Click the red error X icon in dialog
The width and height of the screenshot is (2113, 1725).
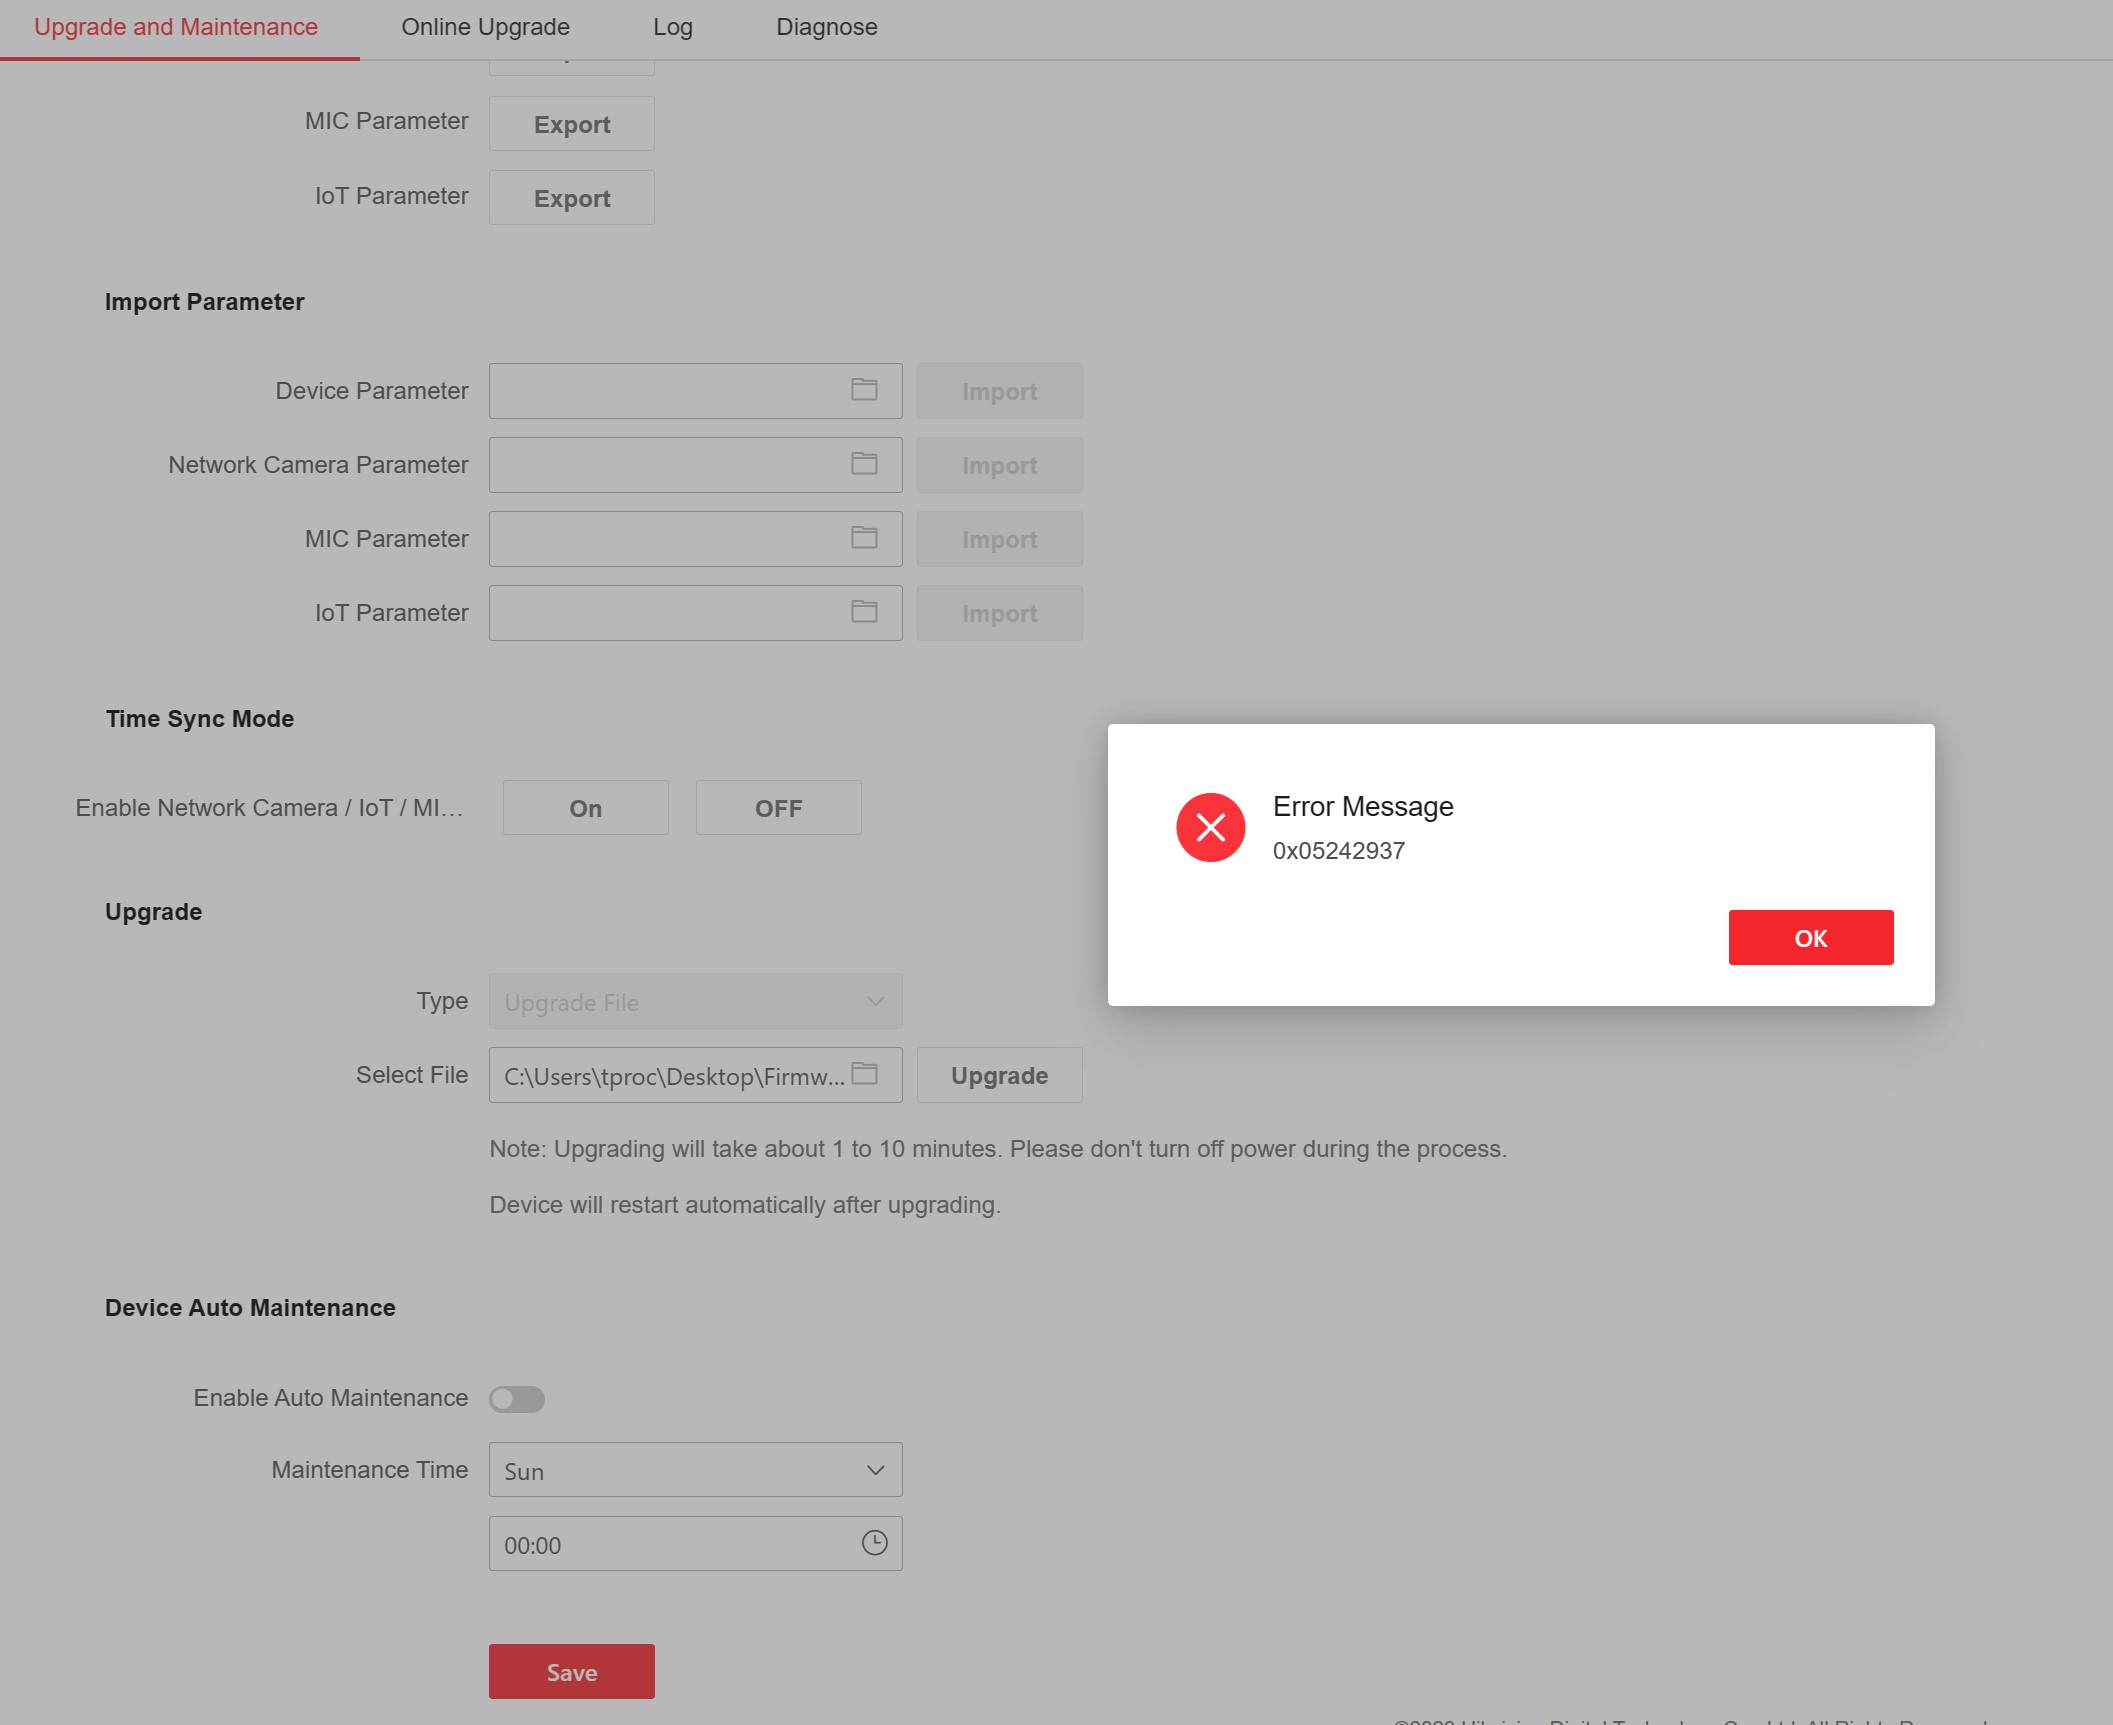coord(1210,828)
